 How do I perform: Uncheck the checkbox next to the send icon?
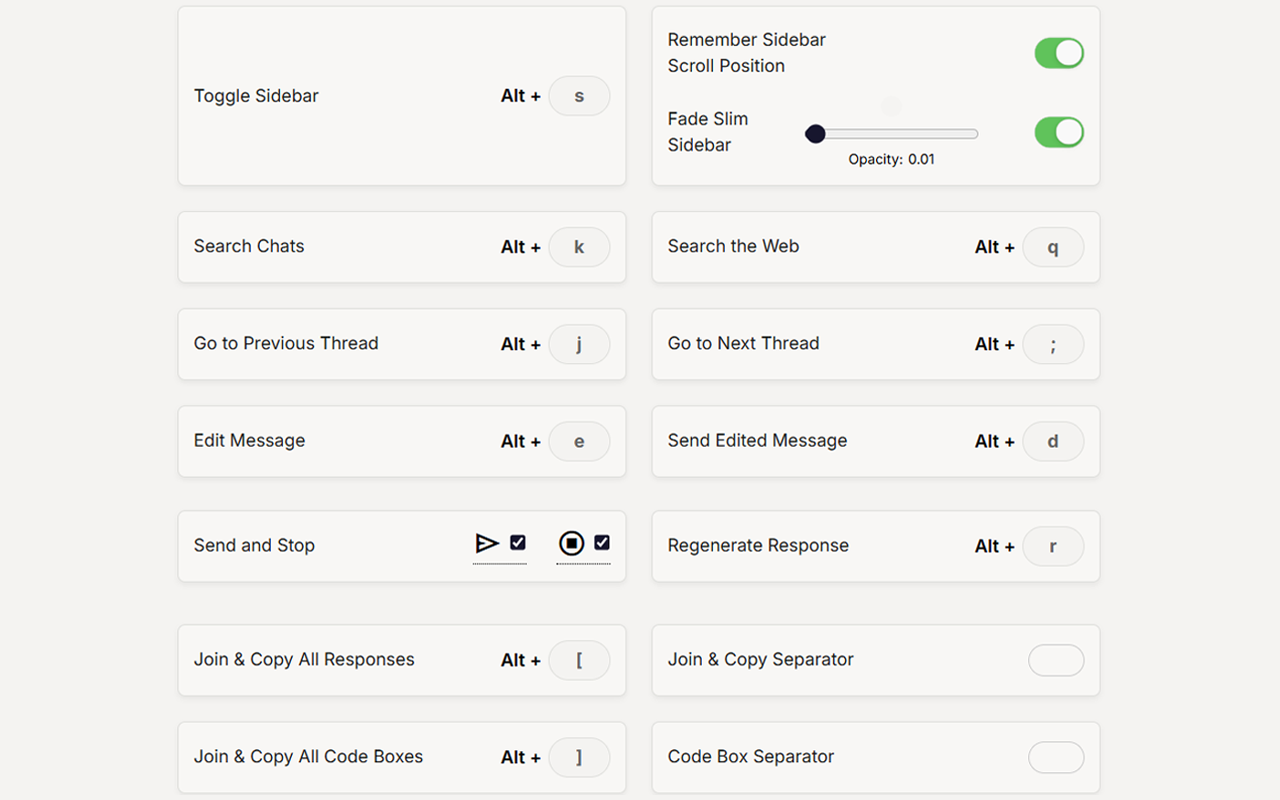point(518,542)
